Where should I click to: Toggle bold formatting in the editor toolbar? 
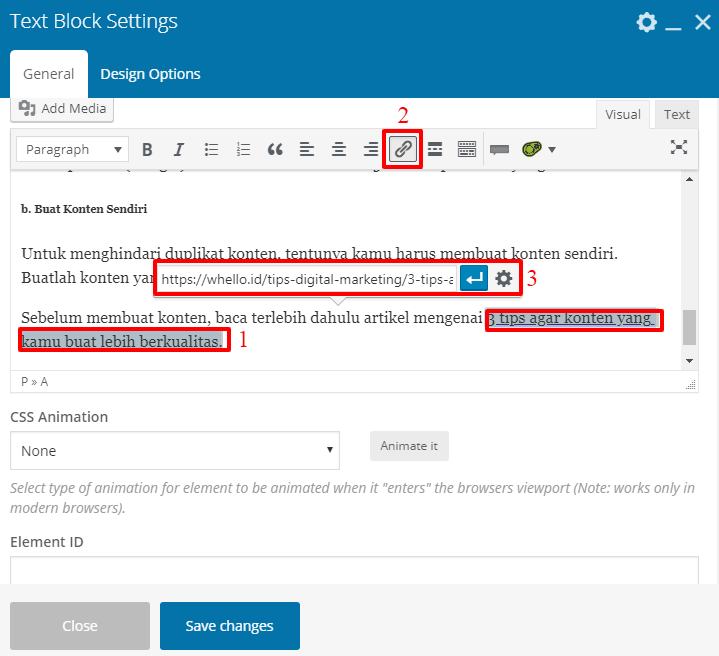tap(147, 150)
